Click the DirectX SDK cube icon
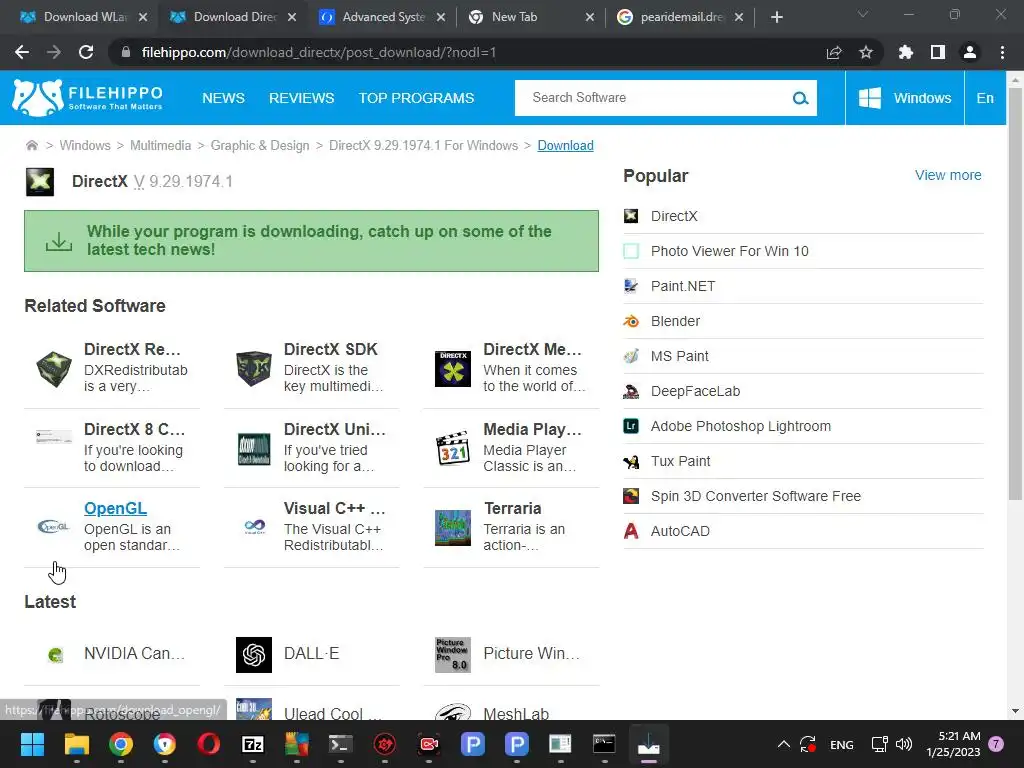Screen dimensions: 1024x768 pyautogui.click(x=253, y=368)
